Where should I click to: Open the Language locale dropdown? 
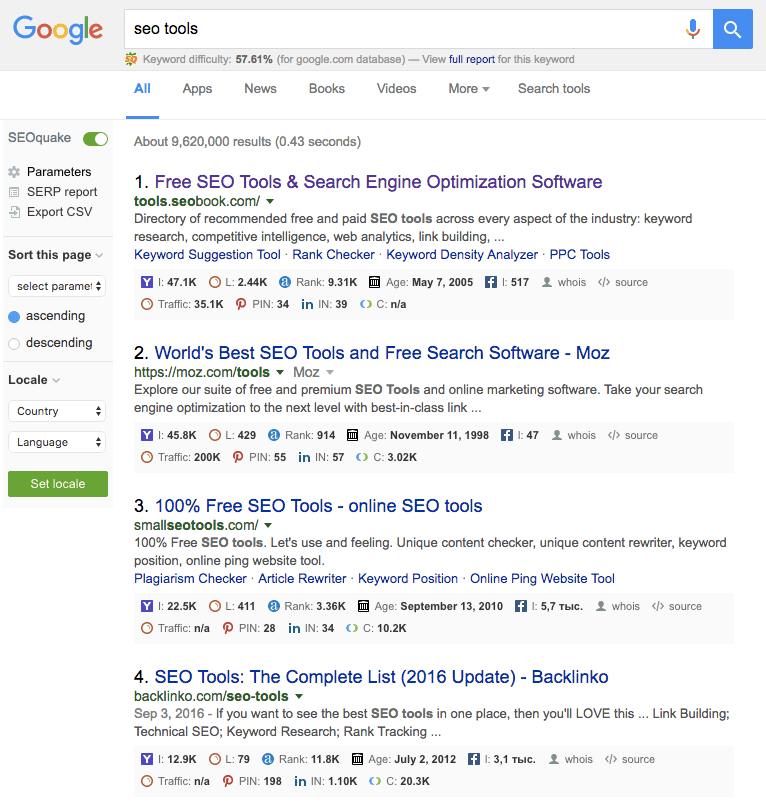click(56, 440)
